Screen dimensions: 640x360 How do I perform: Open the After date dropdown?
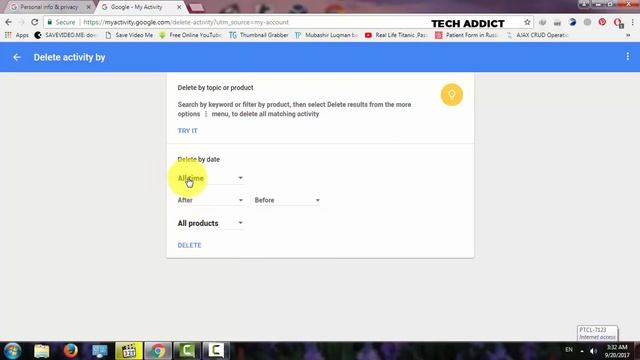210,200
